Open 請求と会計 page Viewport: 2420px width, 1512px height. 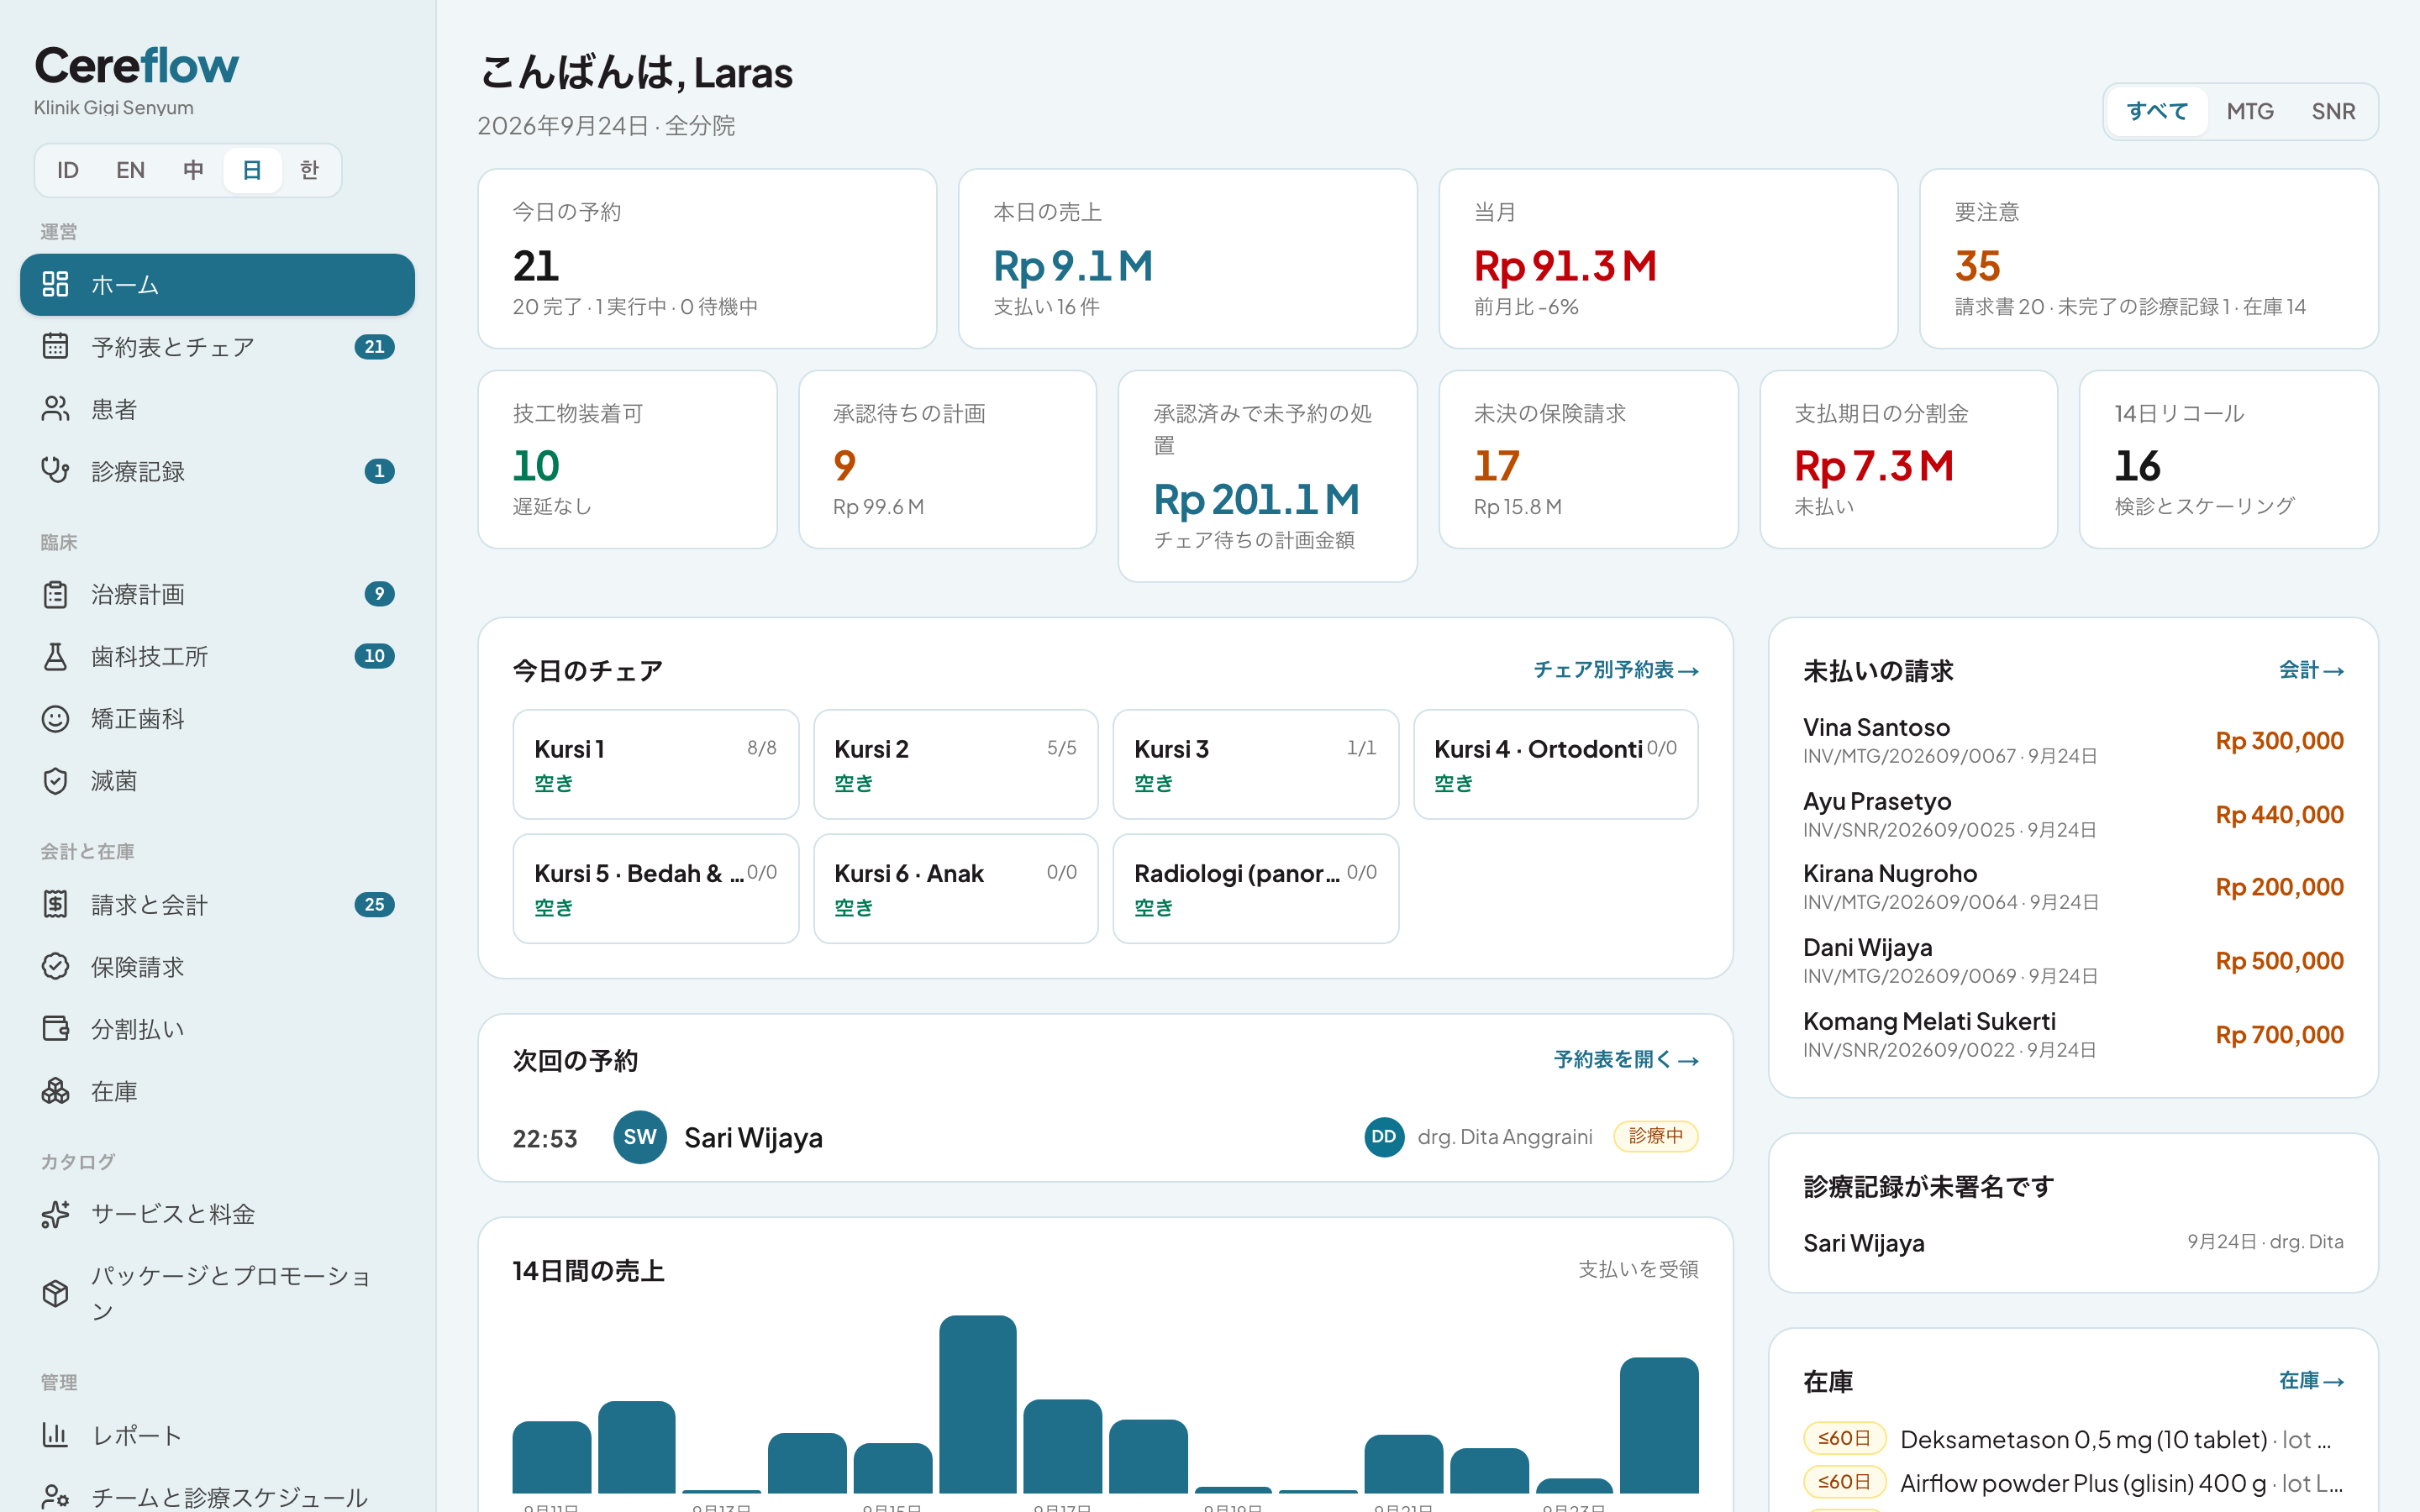tap(217, 905)
